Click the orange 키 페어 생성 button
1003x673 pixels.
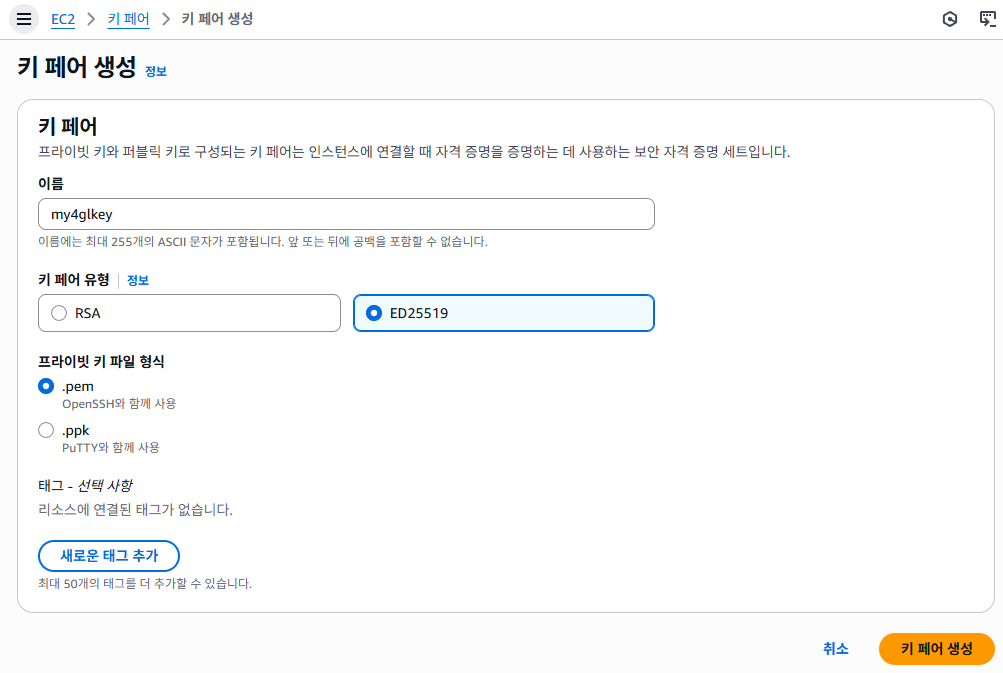tap(936, 649)
